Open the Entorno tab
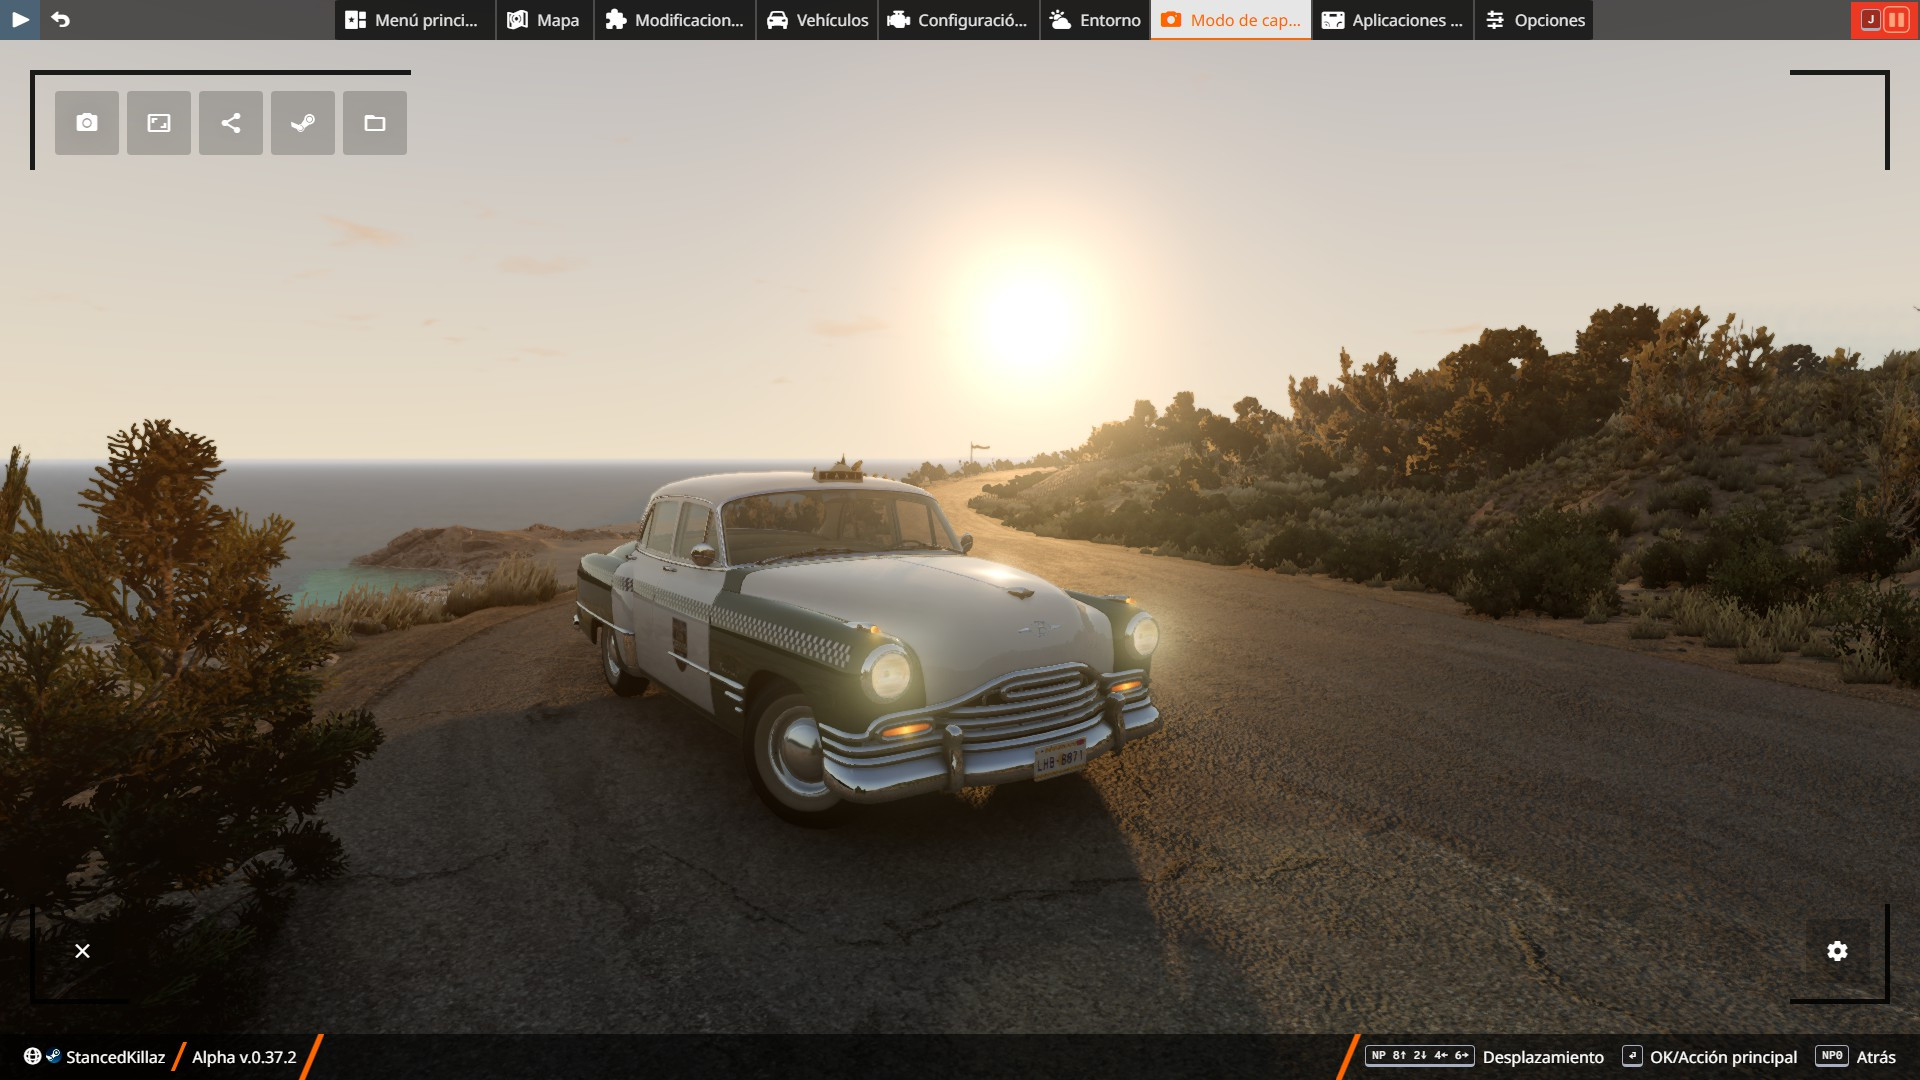The height and width of the screenshot is (1080, 1920). (1095, 20)
